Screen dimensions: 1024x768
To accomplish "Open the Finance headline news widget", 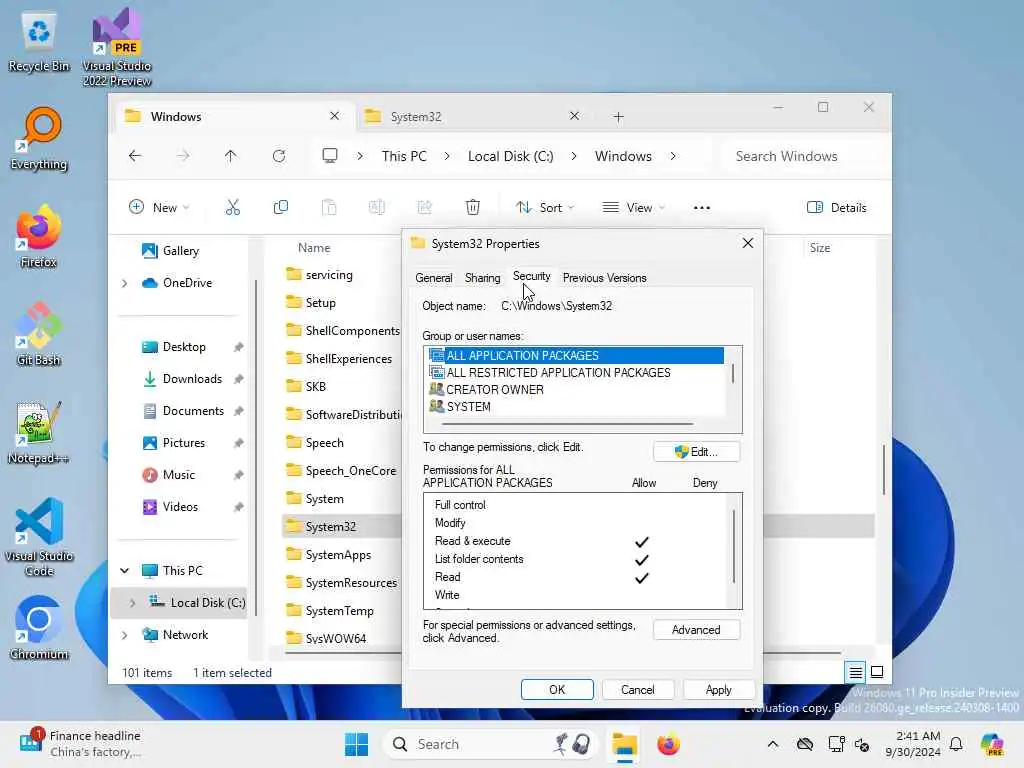I will (x=80, y=744).
